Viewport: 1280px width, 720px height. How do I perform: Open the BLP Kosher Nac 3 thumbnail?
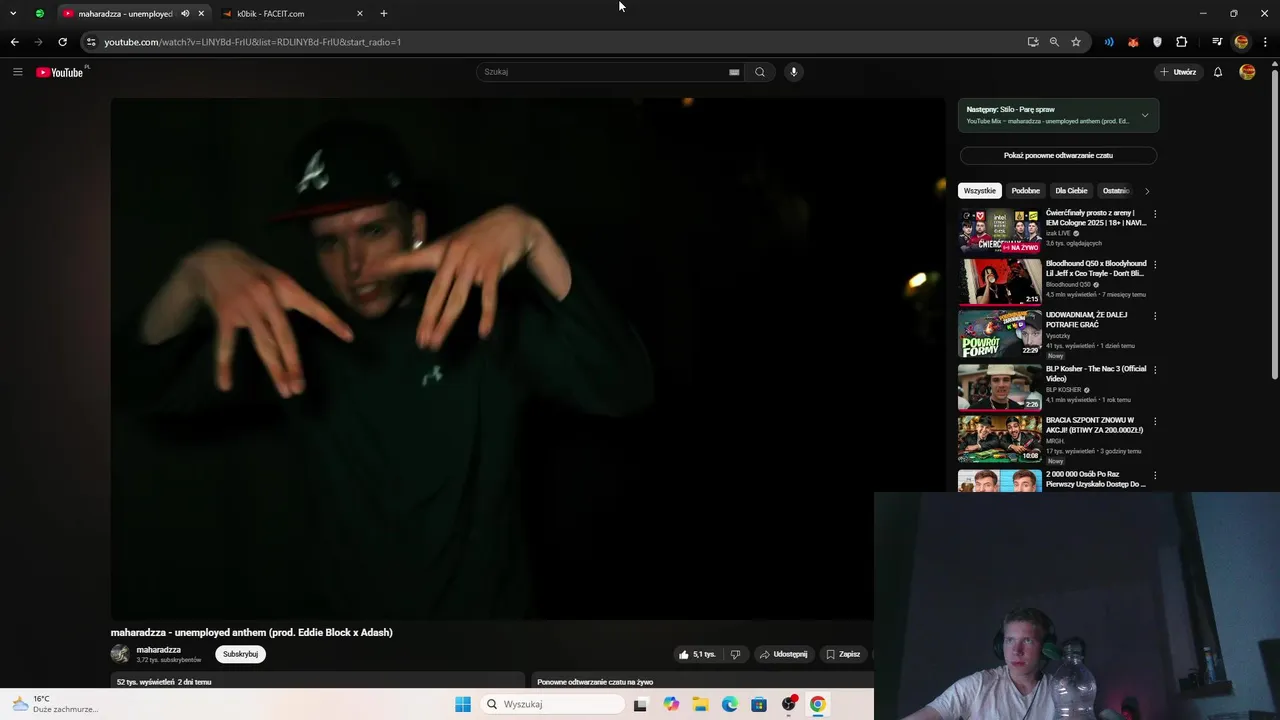1000,387
